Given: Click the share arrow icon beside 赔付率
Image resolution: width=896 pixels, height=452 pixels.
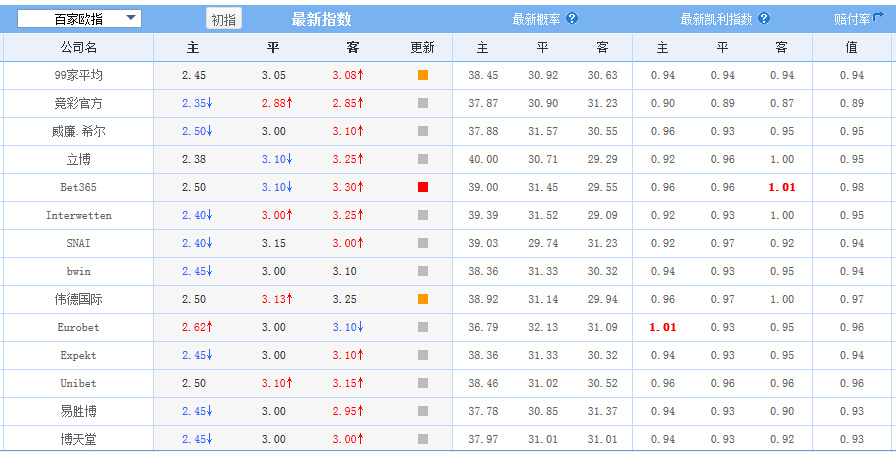Looking at the screenshot, I should (x=878, y=18).
